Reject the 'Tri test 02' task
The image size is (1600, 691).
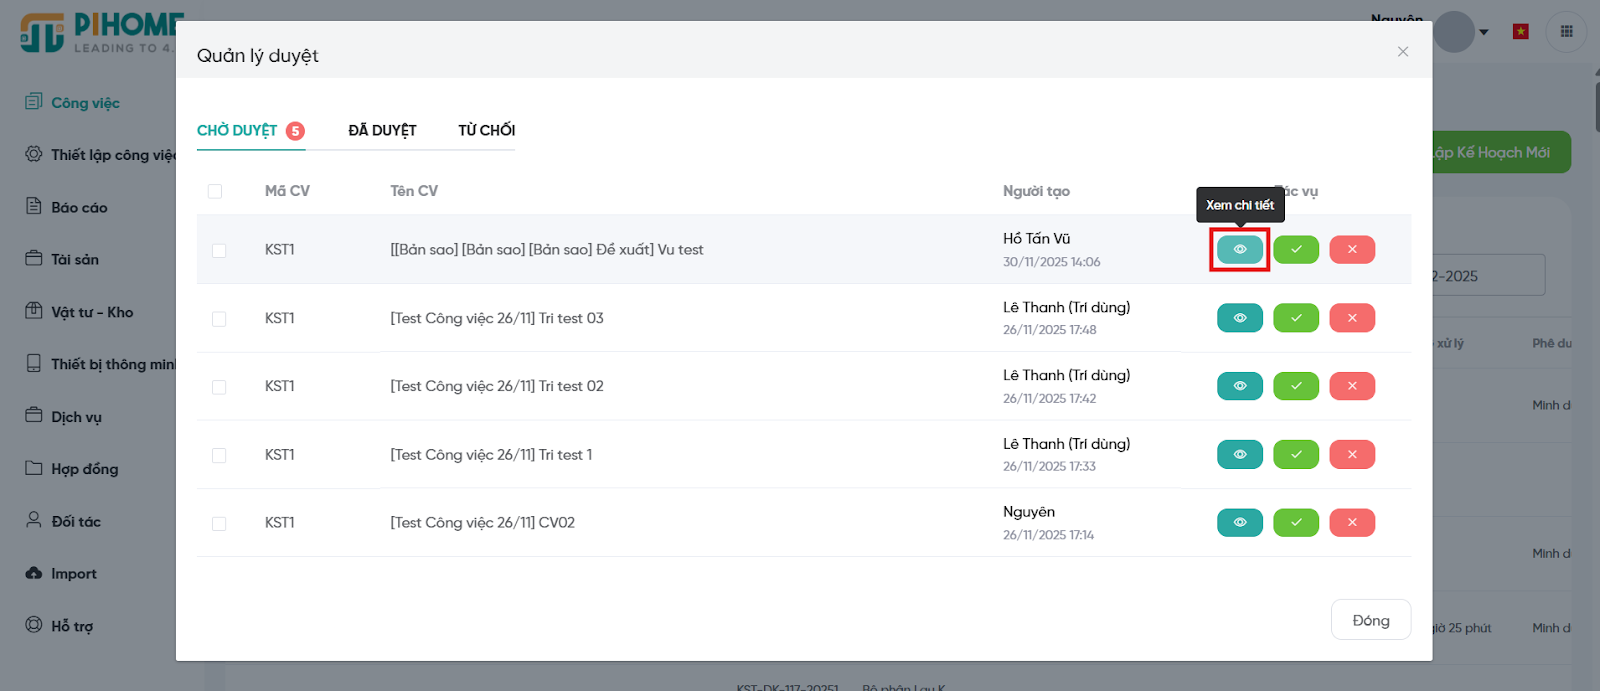1352,386
